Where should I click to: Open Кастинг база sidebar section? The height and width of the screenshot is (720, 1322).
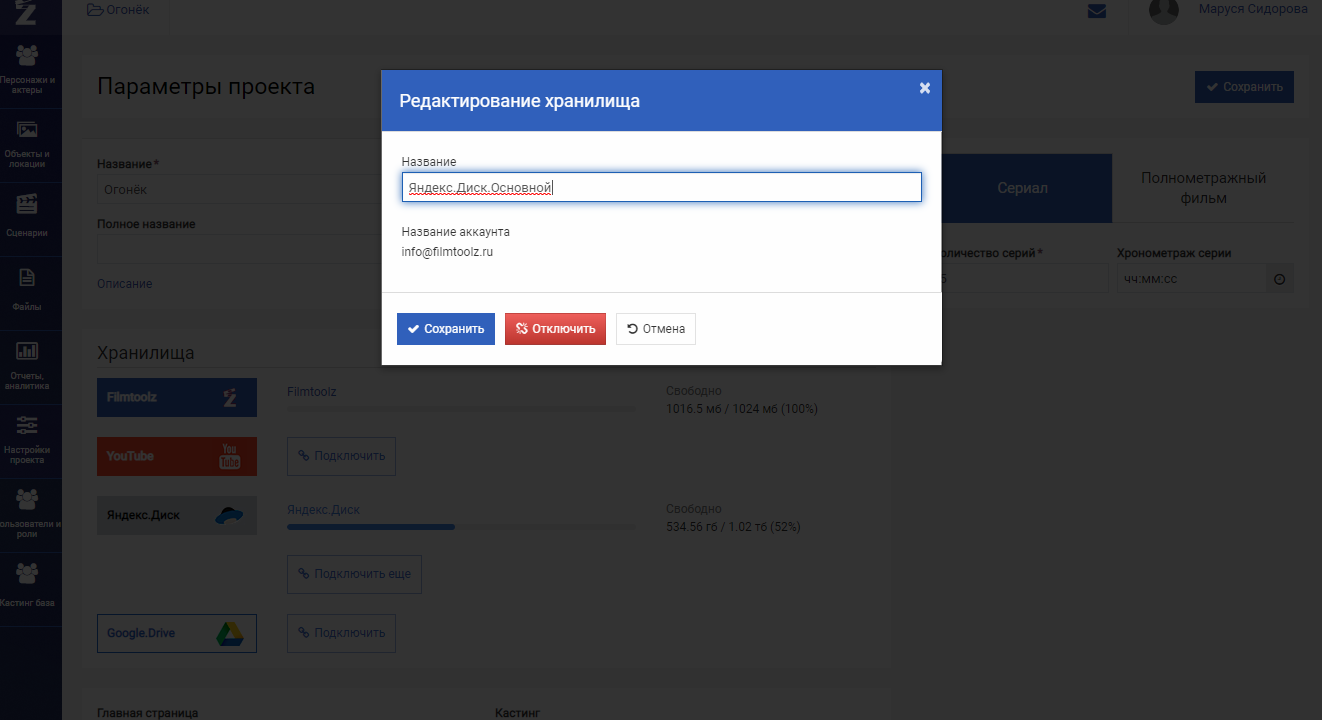pyautogui.click(x=28, y=588)
